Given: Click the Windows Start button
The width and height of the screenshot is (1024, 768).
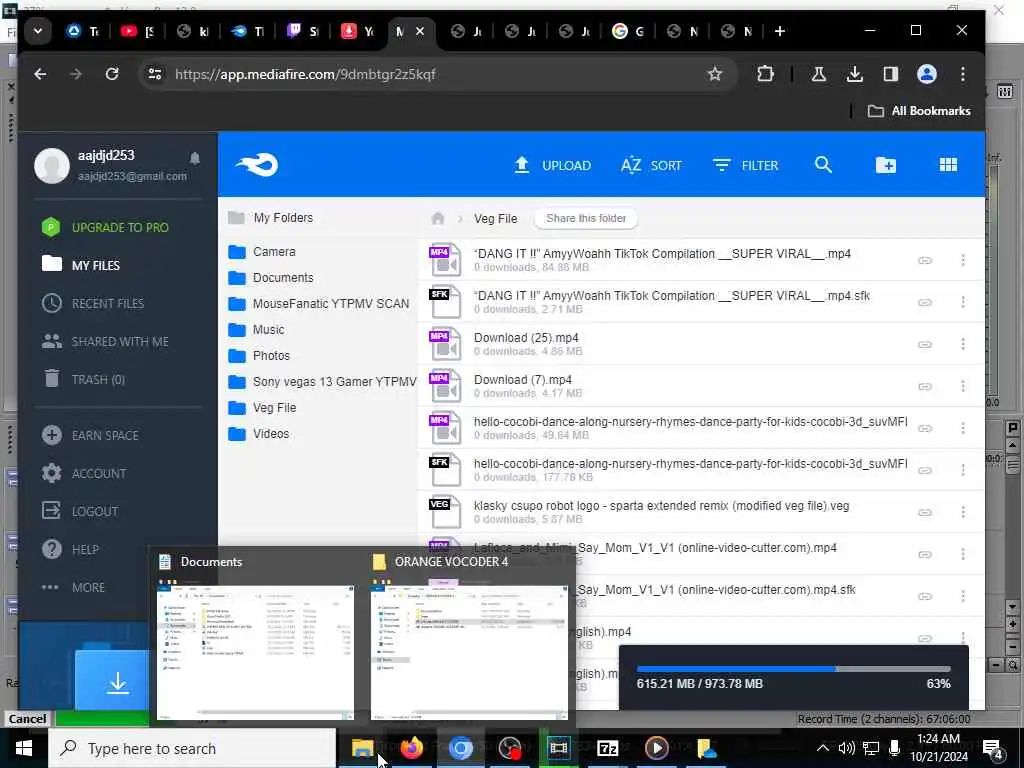Looking at the screenshot, I should point(24,748).
